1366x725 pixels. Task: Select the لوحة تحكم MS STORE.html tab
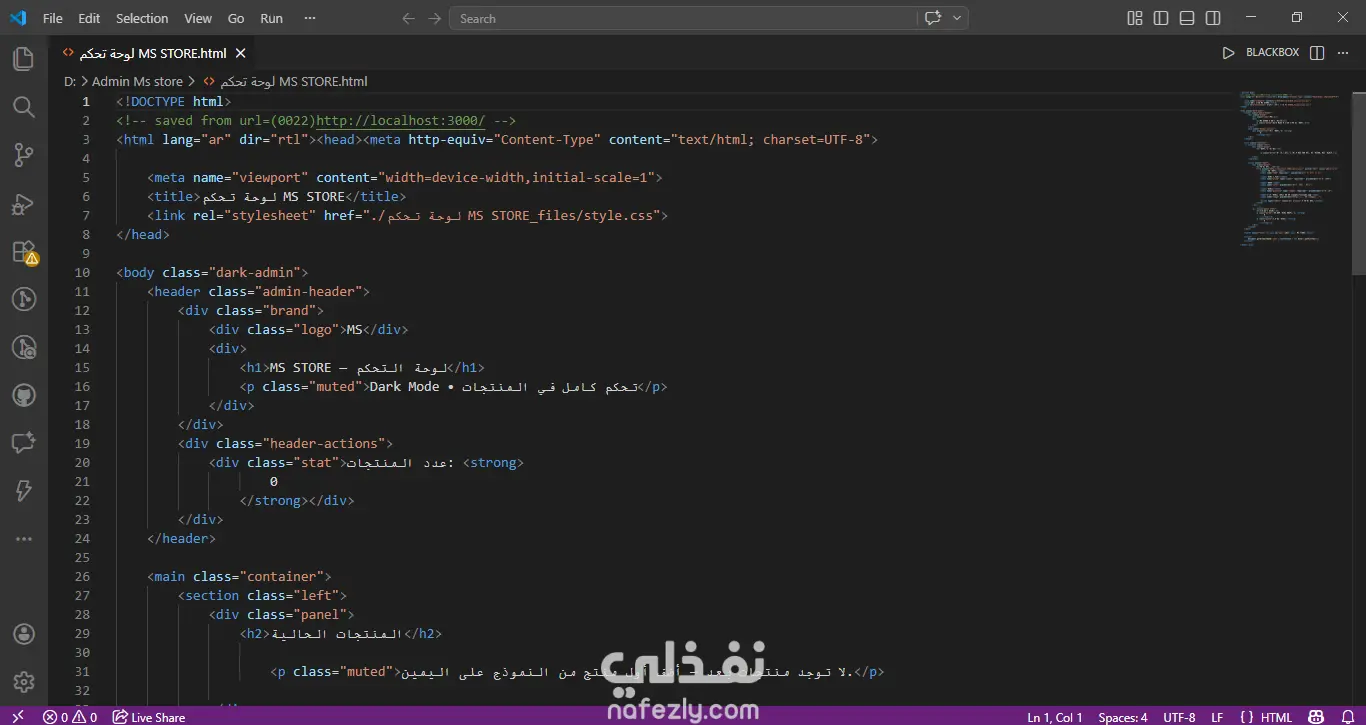(x=153, y=53)
